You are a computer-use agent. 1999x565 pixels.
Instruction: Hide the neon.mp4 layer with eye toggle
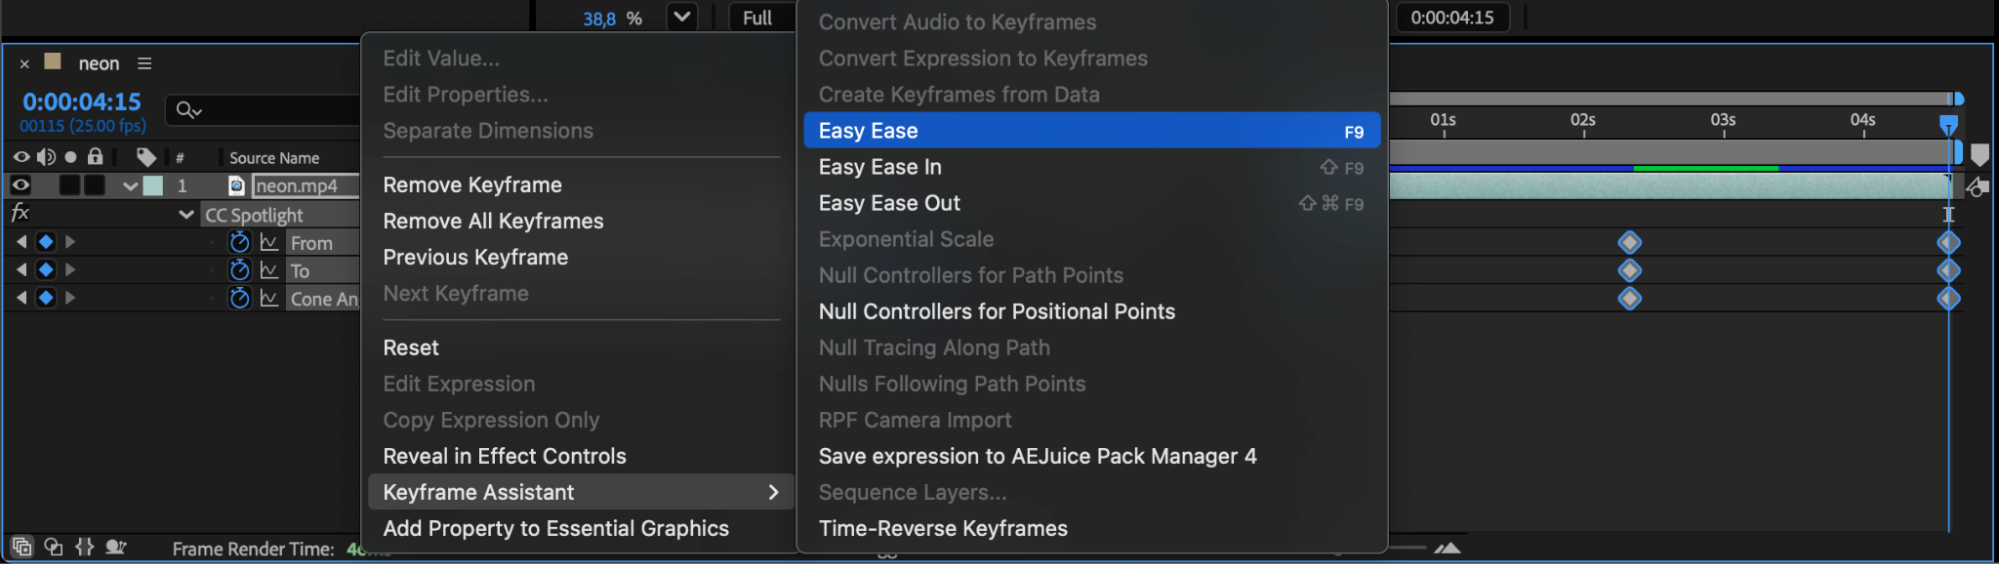pos(20,185)
